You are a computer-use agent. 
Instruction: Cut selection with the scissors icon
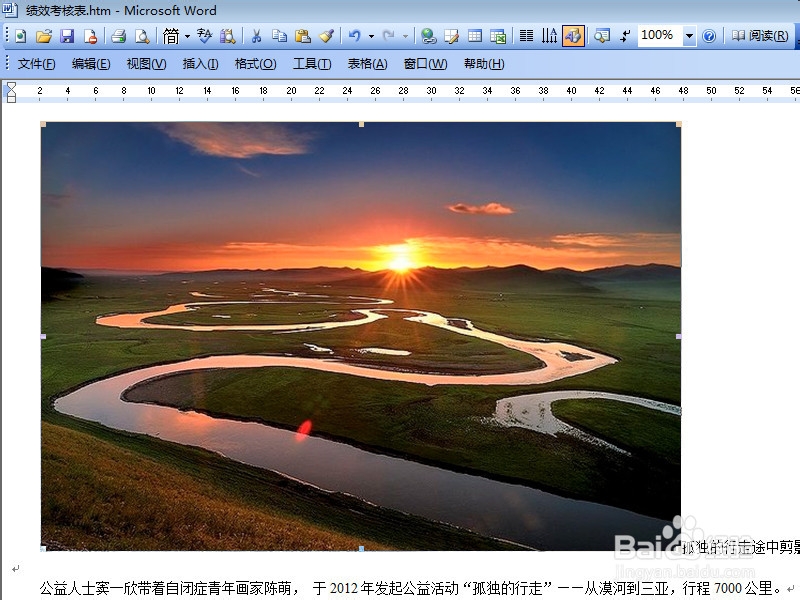pyautogui.click(x=257, y=36)
